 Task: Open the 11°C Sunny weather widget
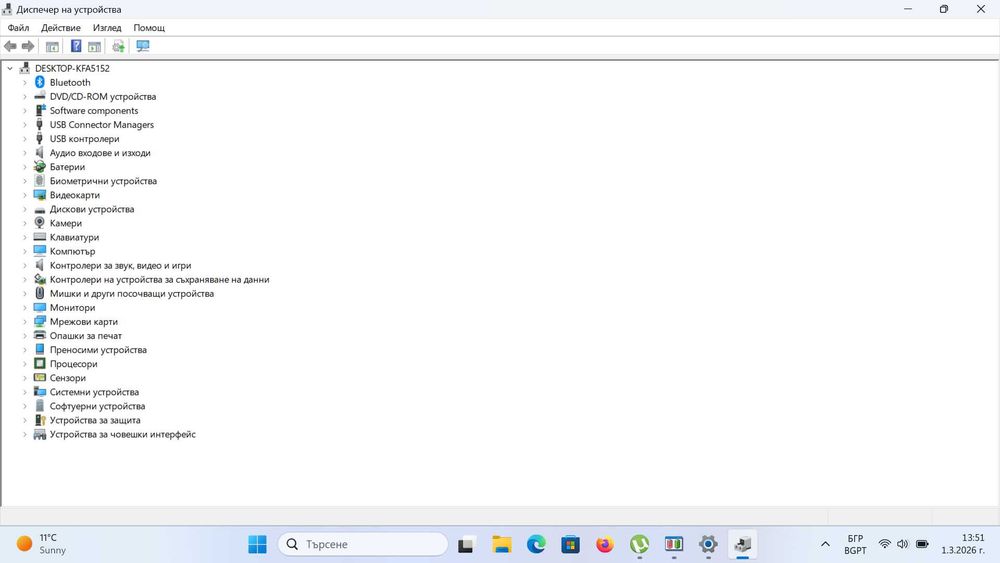(x=41, y=544)
